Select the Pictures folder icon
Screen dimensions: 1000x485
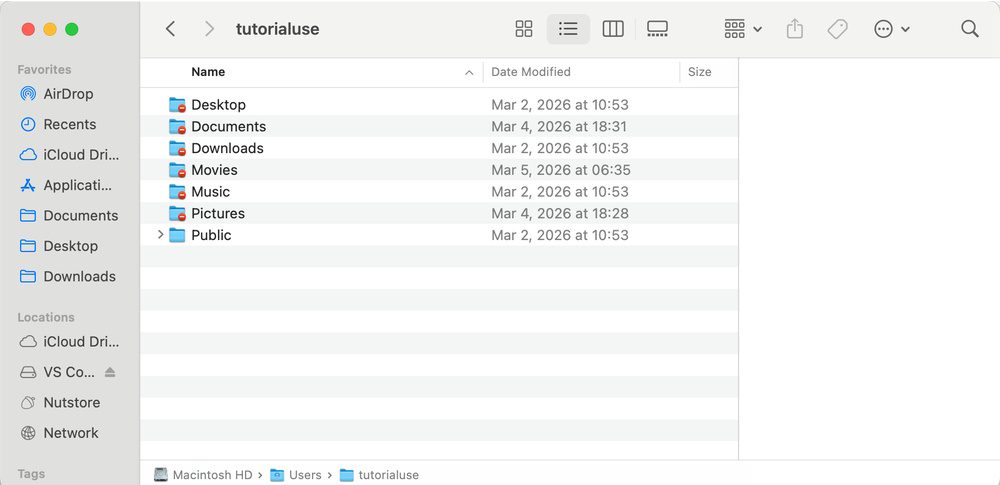pos(178,213)
